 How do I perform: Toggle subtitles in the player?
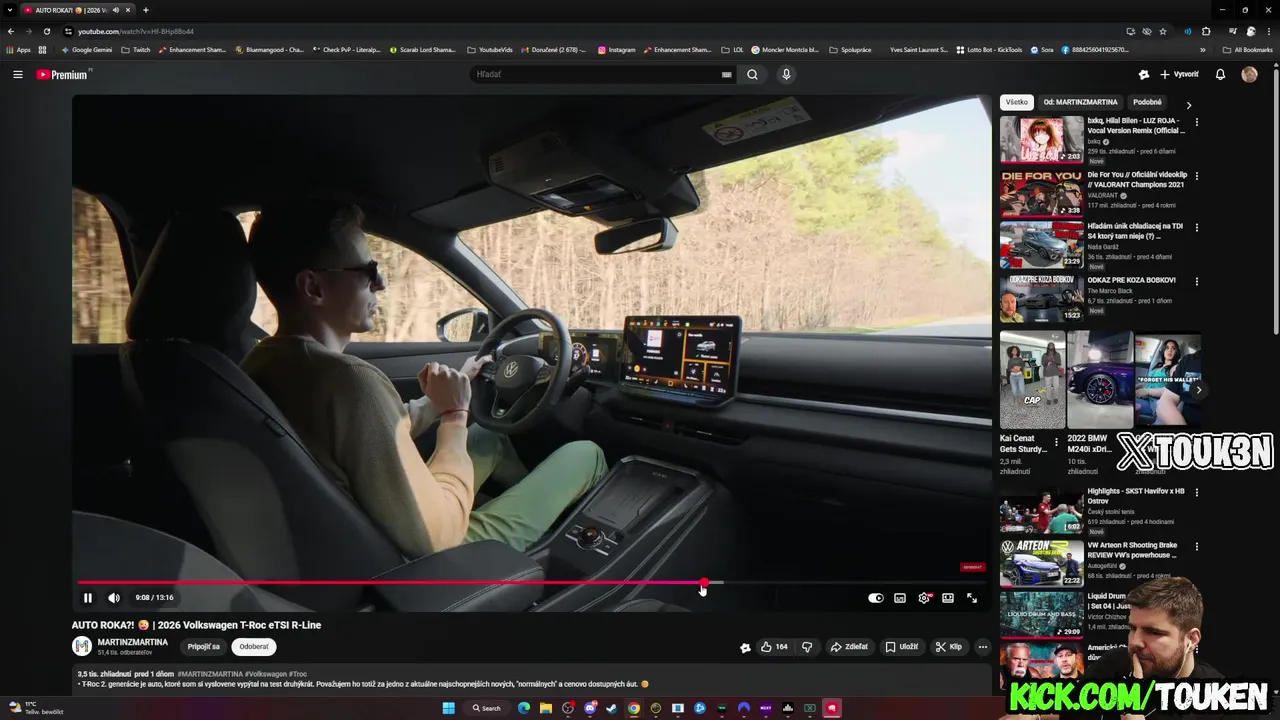[900, 598]
